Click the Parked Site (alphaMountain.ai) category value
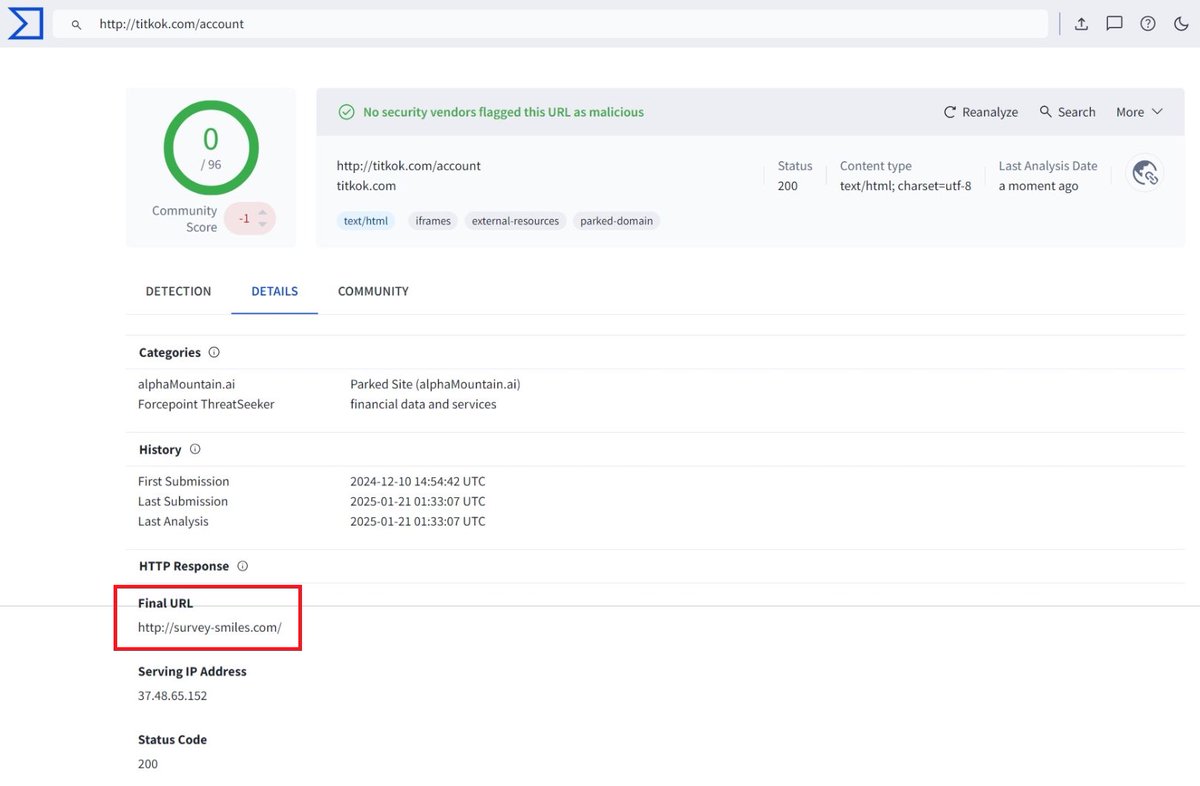The image size is (1200, 786). 435,384
